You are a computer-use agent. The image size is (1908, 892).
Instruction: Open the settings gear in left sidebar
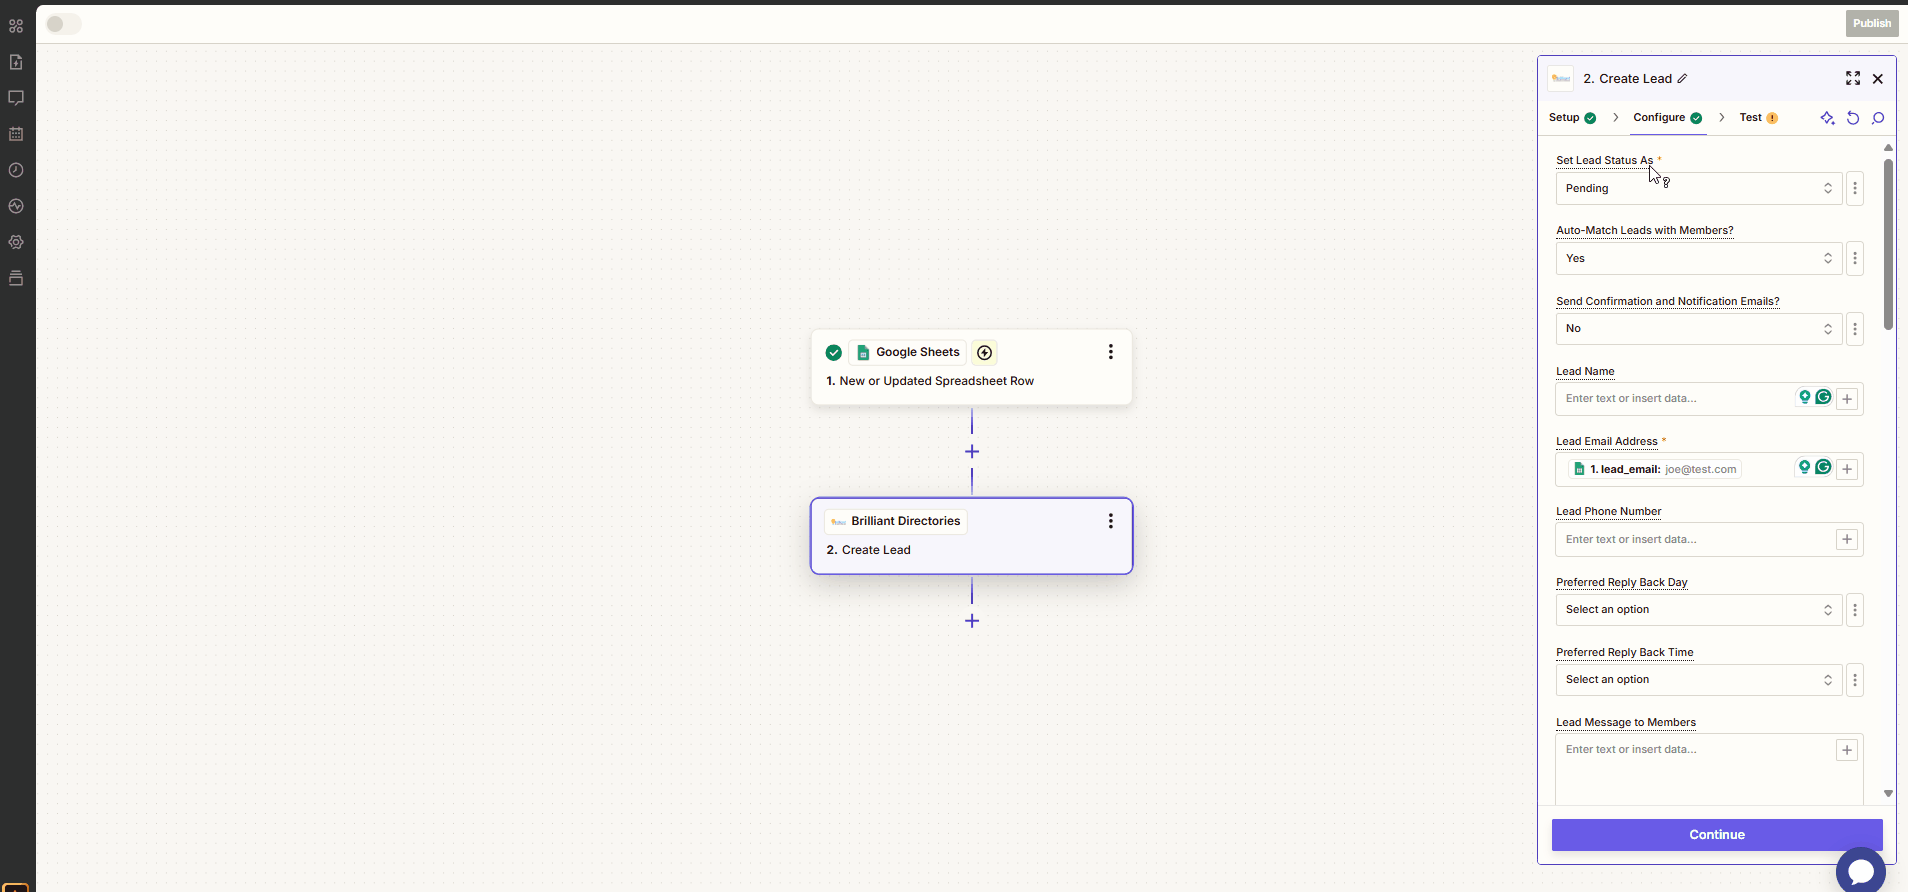point(16,242)
